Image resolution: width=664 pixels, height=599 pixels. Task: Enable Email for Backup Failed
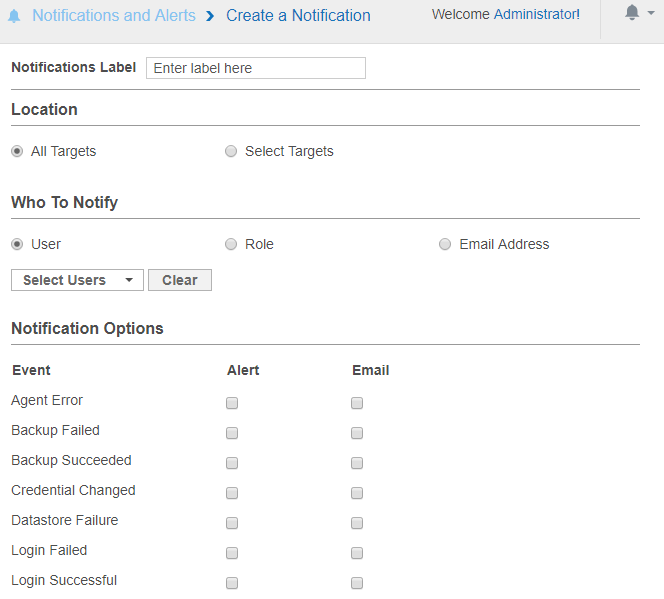point(357,433)
